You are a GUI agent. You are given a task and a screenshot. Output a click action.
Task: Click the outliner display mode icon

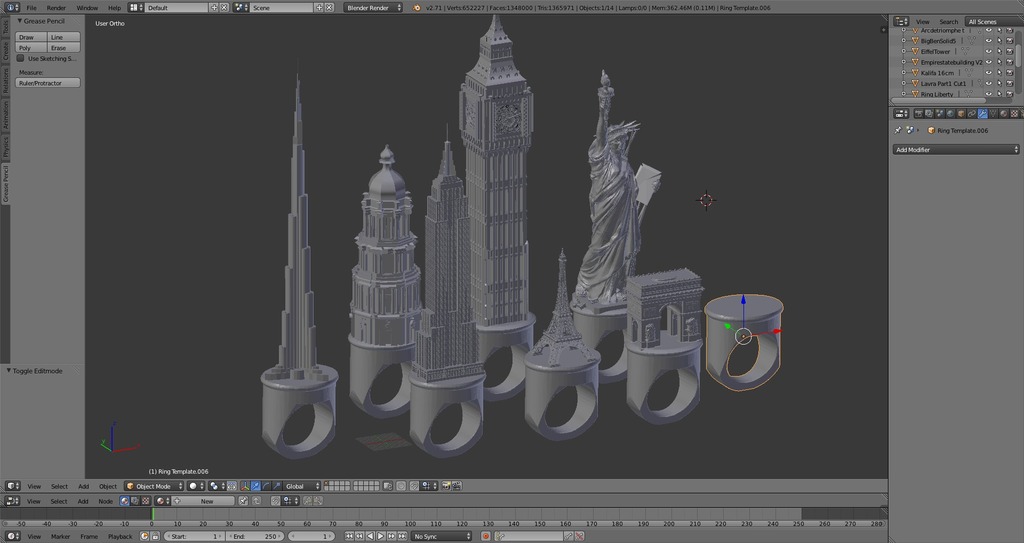click(901, 22)
